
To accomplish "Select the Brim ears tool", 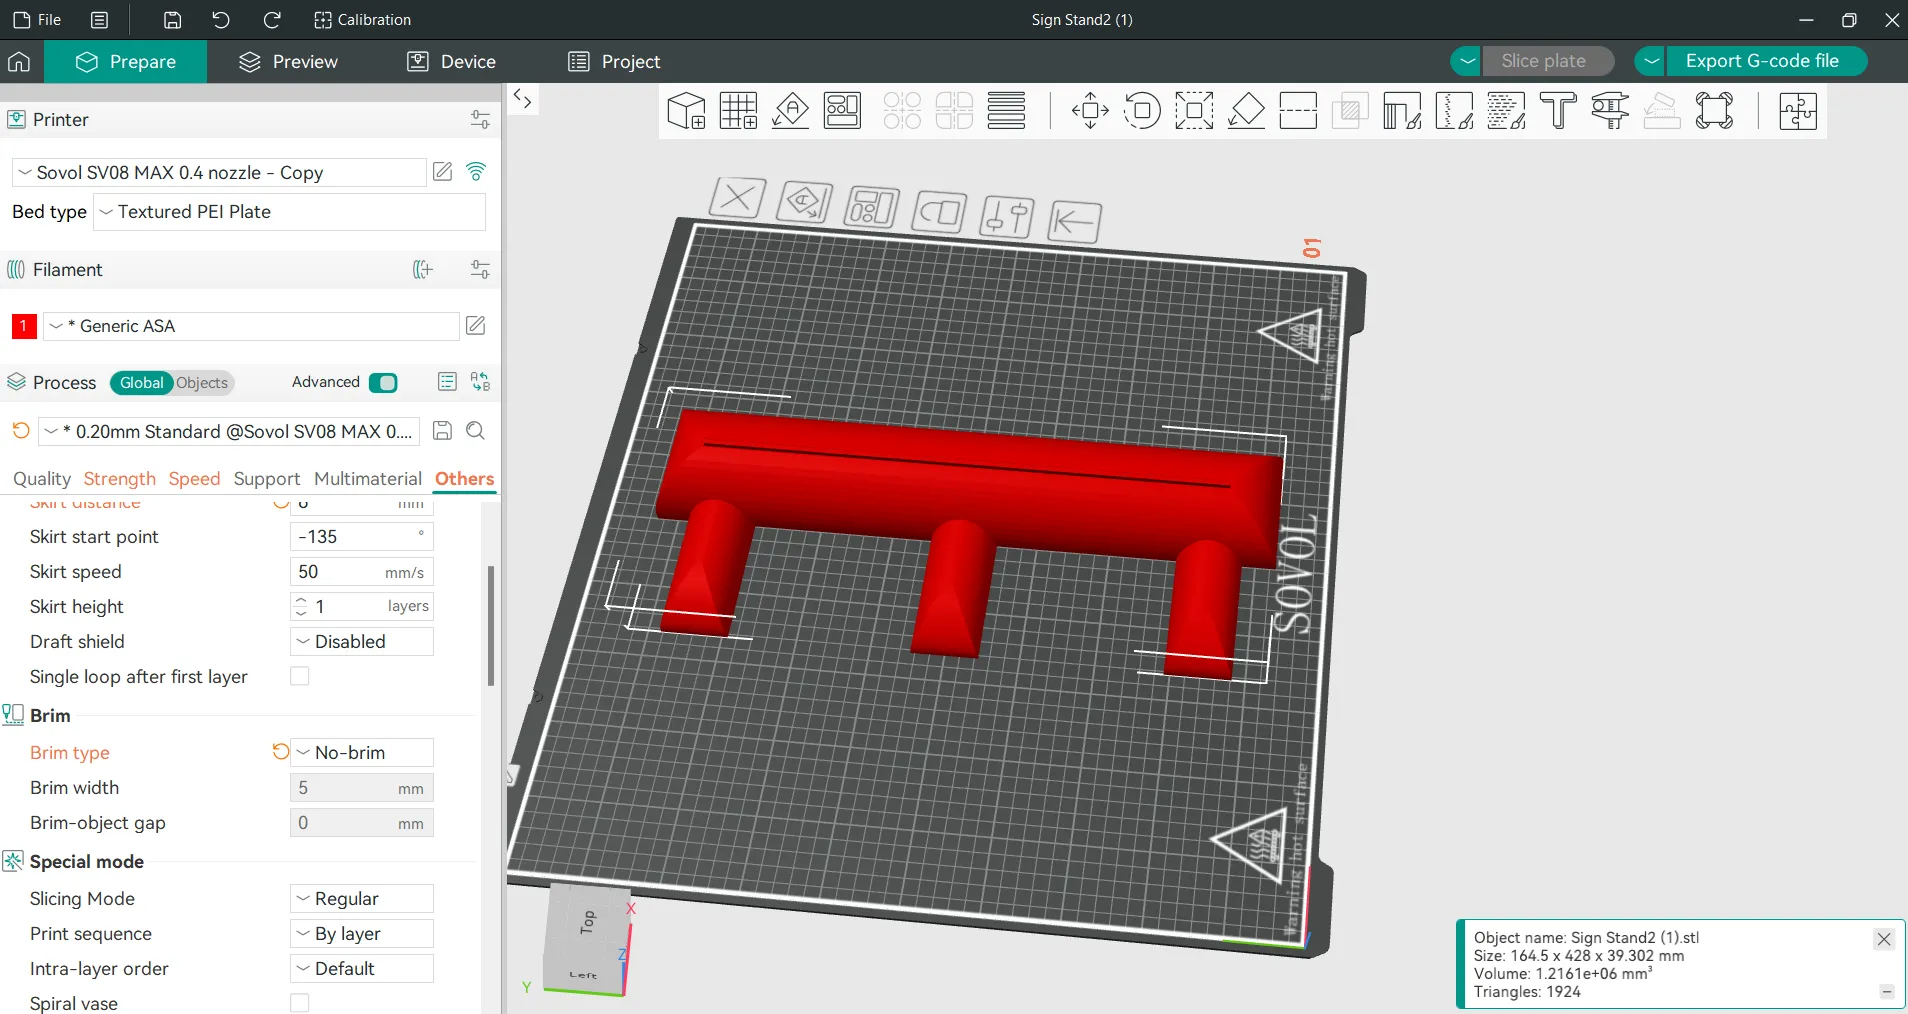I will [1714, 111].
